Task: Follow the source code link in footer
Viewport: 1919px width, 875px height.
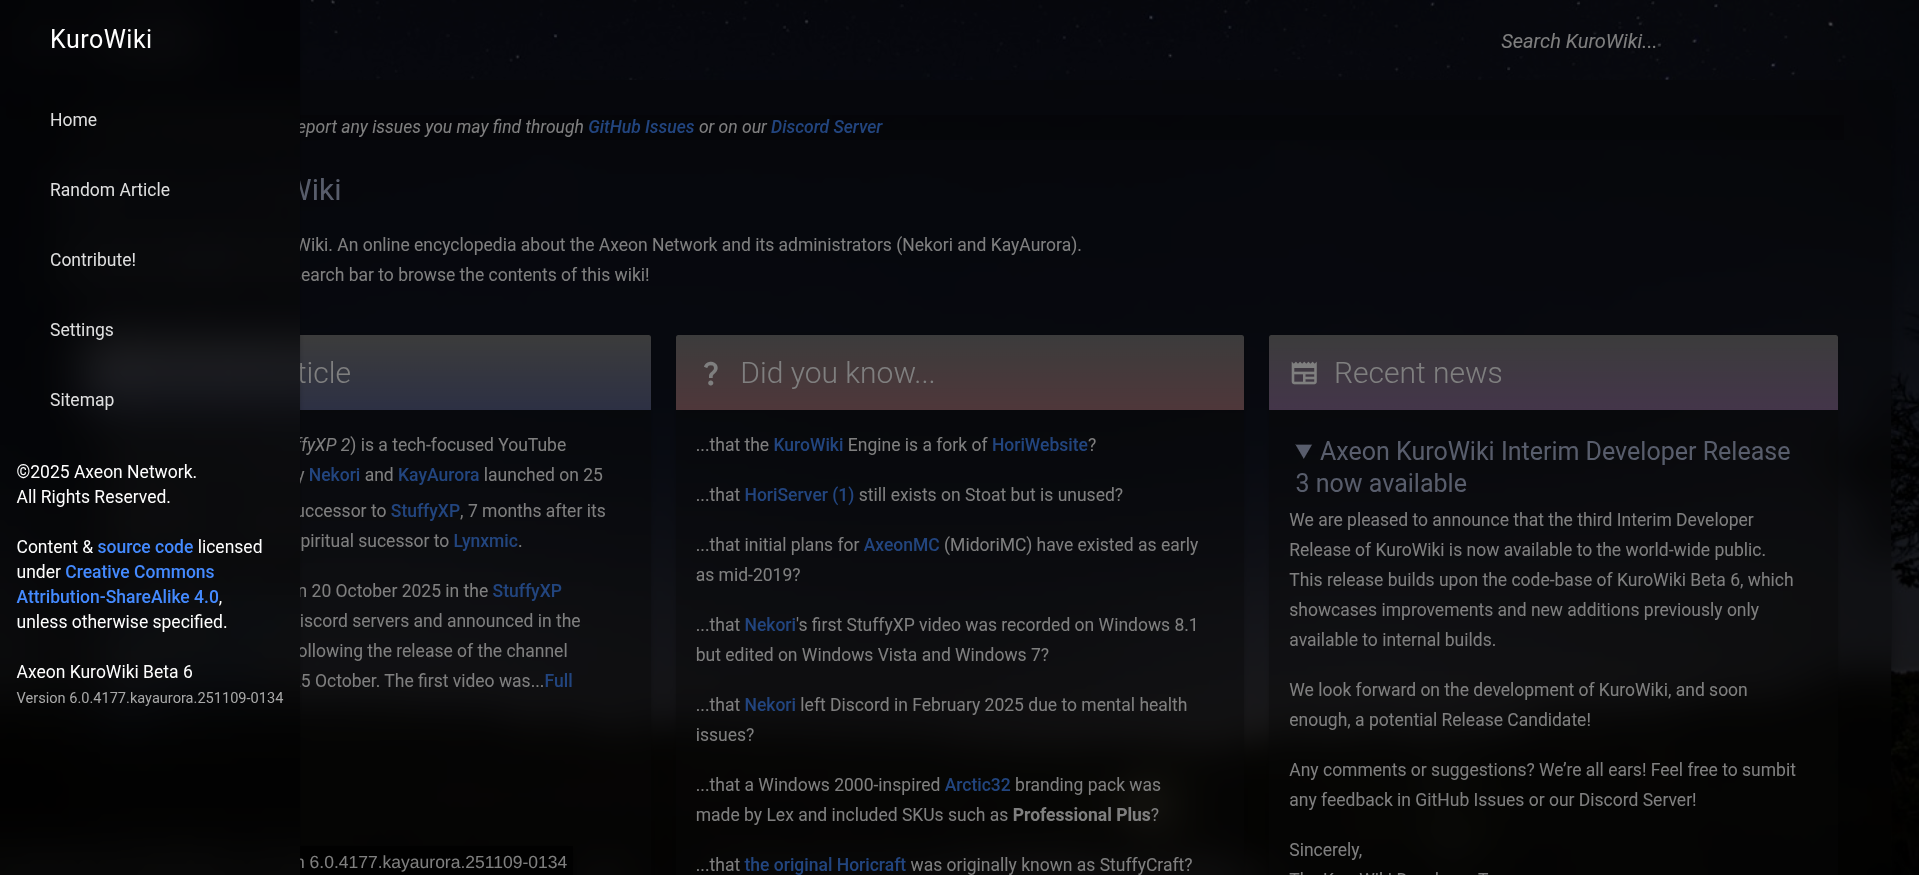Action: click(x=145, y=547)
